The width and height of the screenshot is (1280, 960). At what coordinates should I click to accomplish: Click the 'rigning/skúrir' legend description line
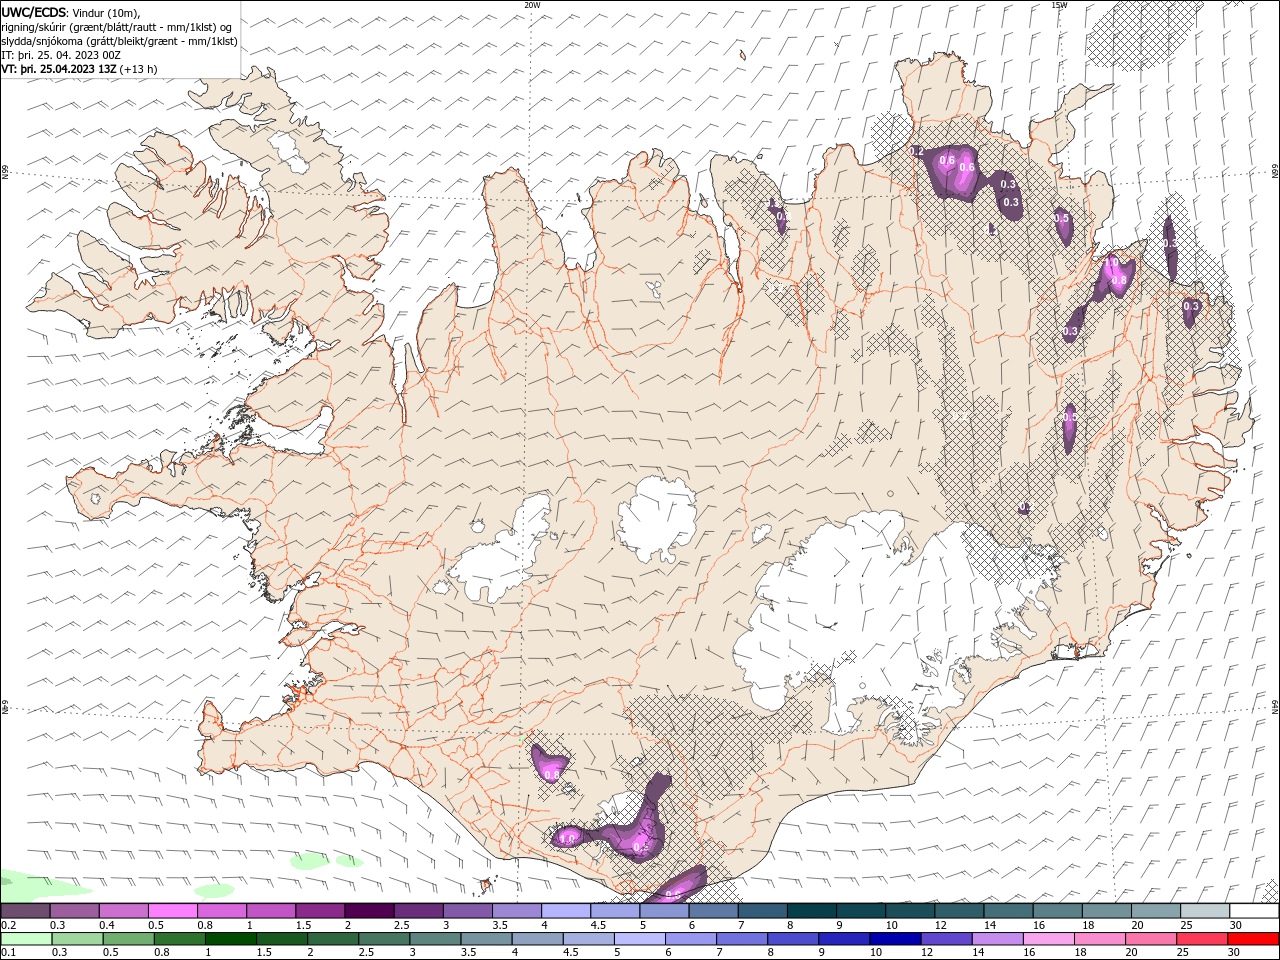point(116,27)
